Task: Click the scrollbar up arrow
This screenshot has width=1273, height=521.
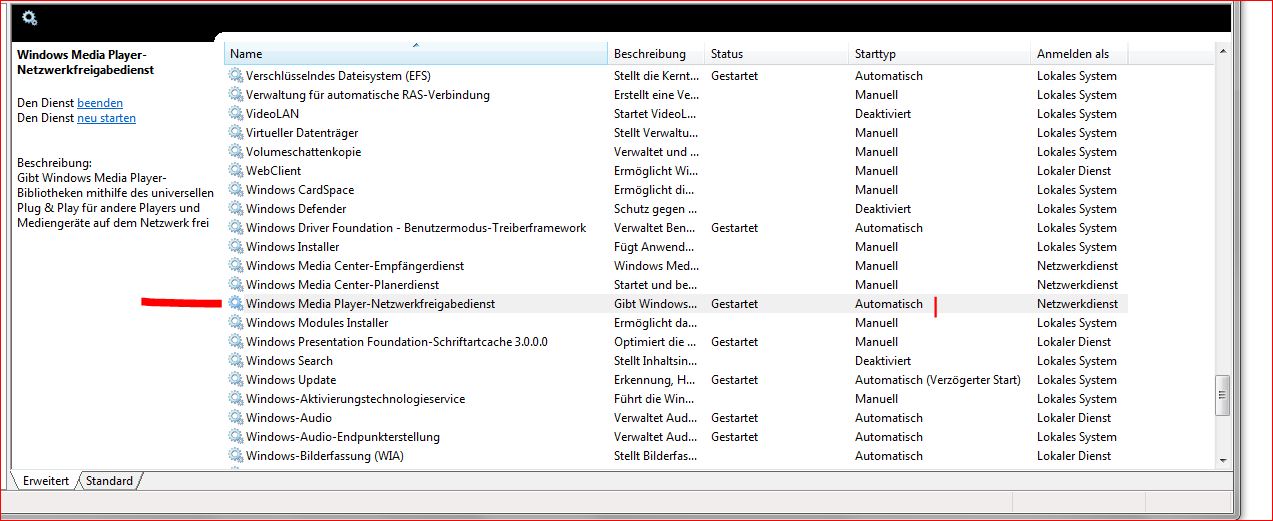Action: [1222, 50]
